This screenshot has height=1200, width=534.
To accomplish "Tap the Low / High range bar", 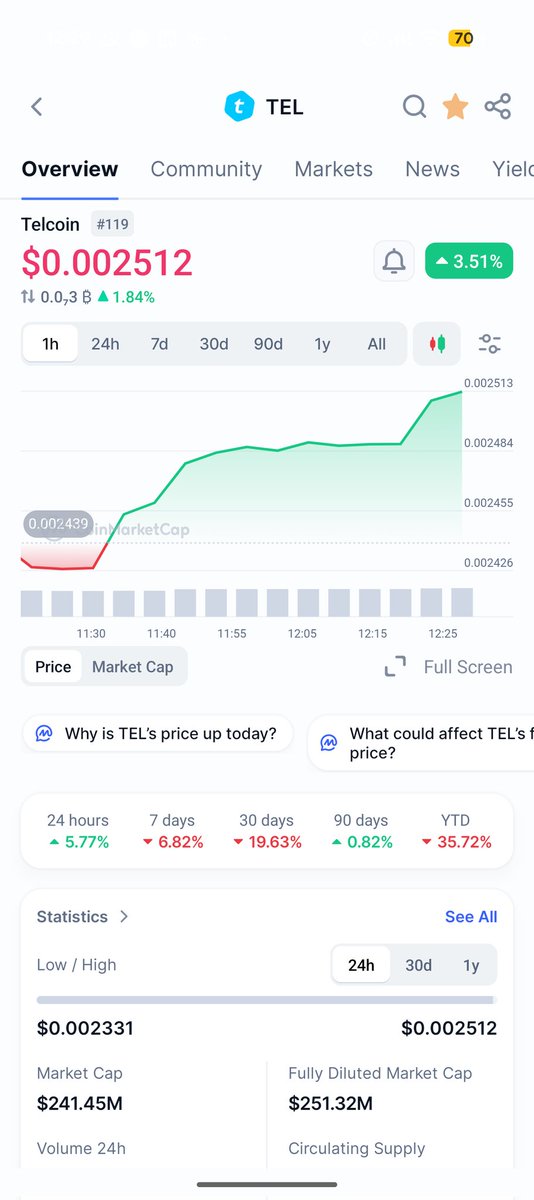I will (x=266, y=999).
